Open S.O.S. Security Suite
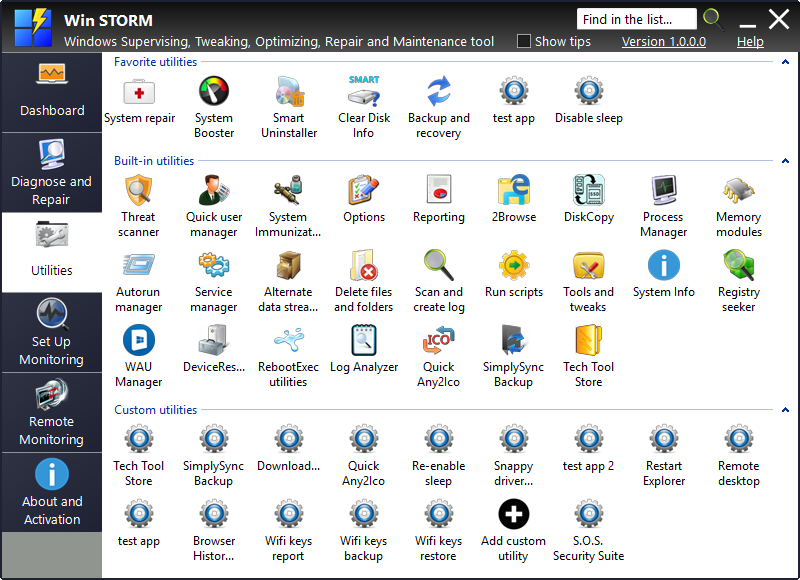 pos(588,516)
